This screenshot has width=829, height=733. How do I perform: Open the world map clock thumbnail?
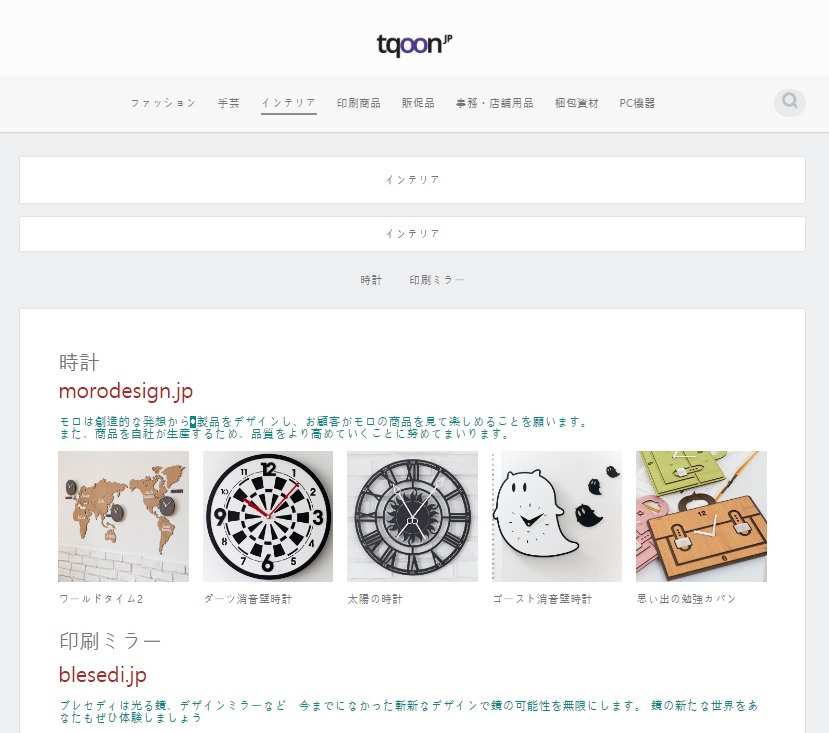click(123, 516)
